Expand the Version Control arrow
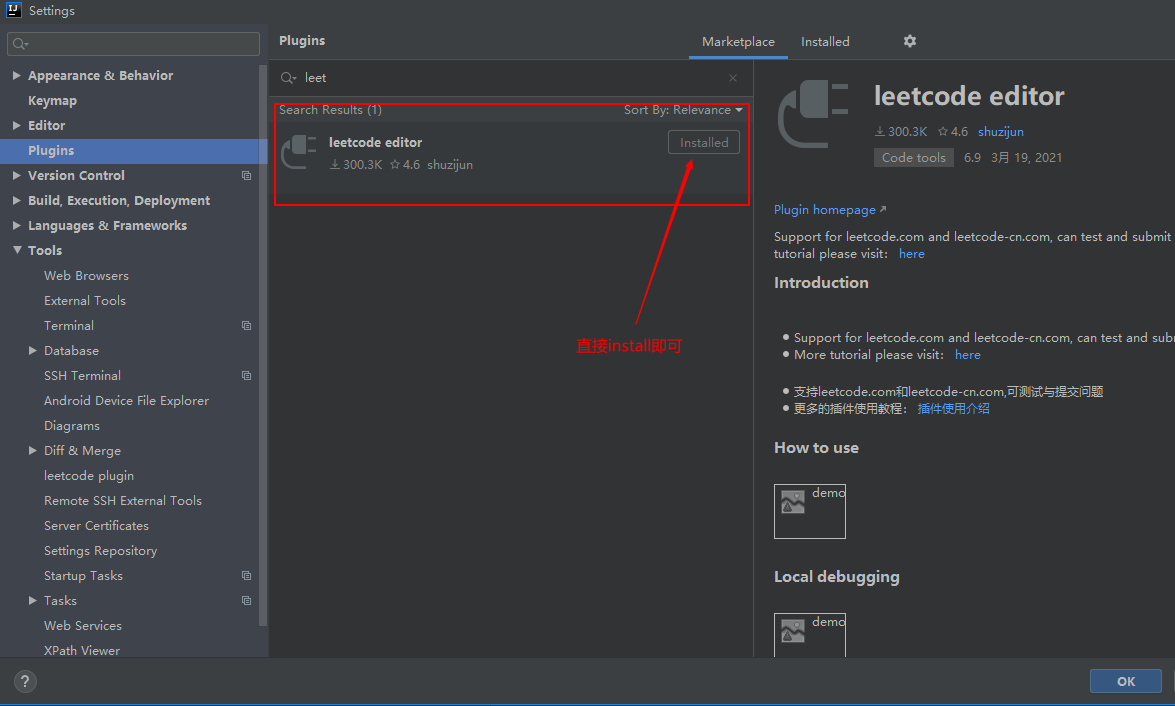Viewport: 1175px width, 706px height. click(x=16, y=175)
